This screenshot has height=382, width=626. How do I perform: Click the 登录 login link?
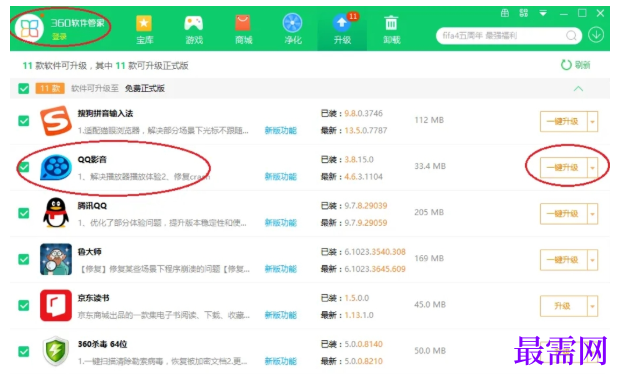59,36
